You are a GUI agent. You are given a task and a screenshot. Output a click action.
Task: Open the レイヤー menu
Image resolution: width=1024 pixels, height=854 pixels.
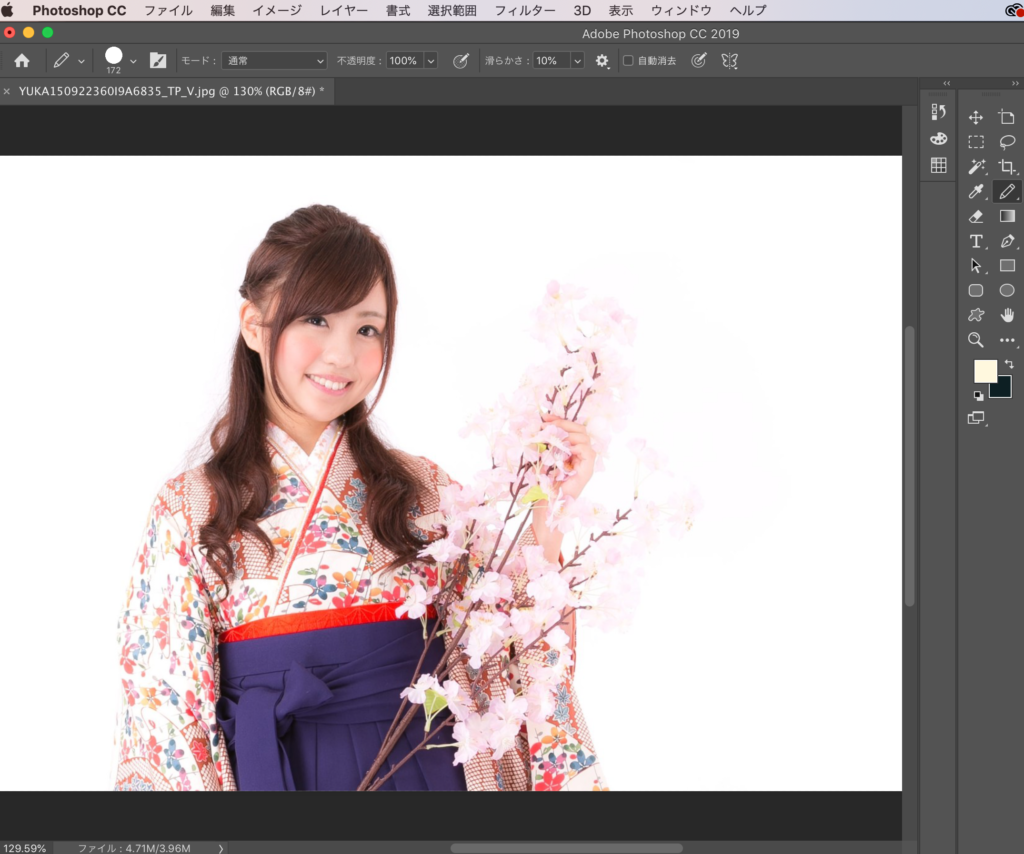click(x=344, y=10)
